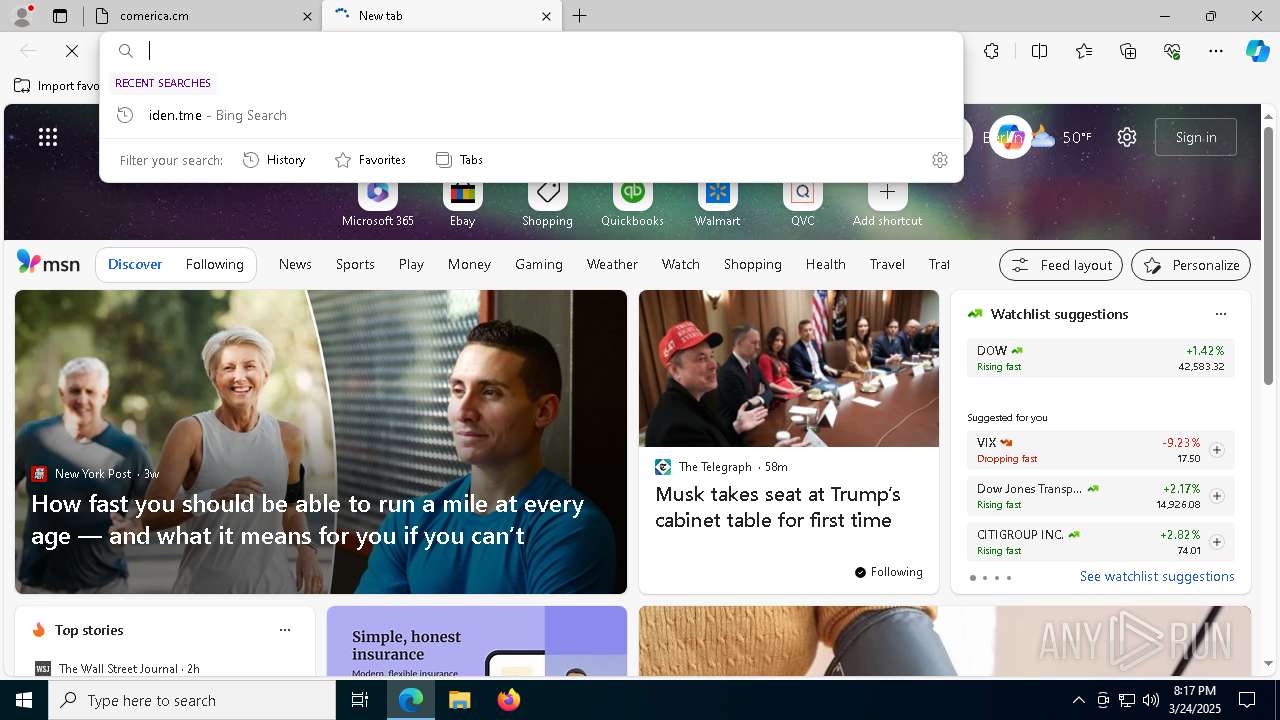This screenshot has width=1280, height=720.
Task: Open Collections toolbar icon
Action: (x=1128, y=51)
